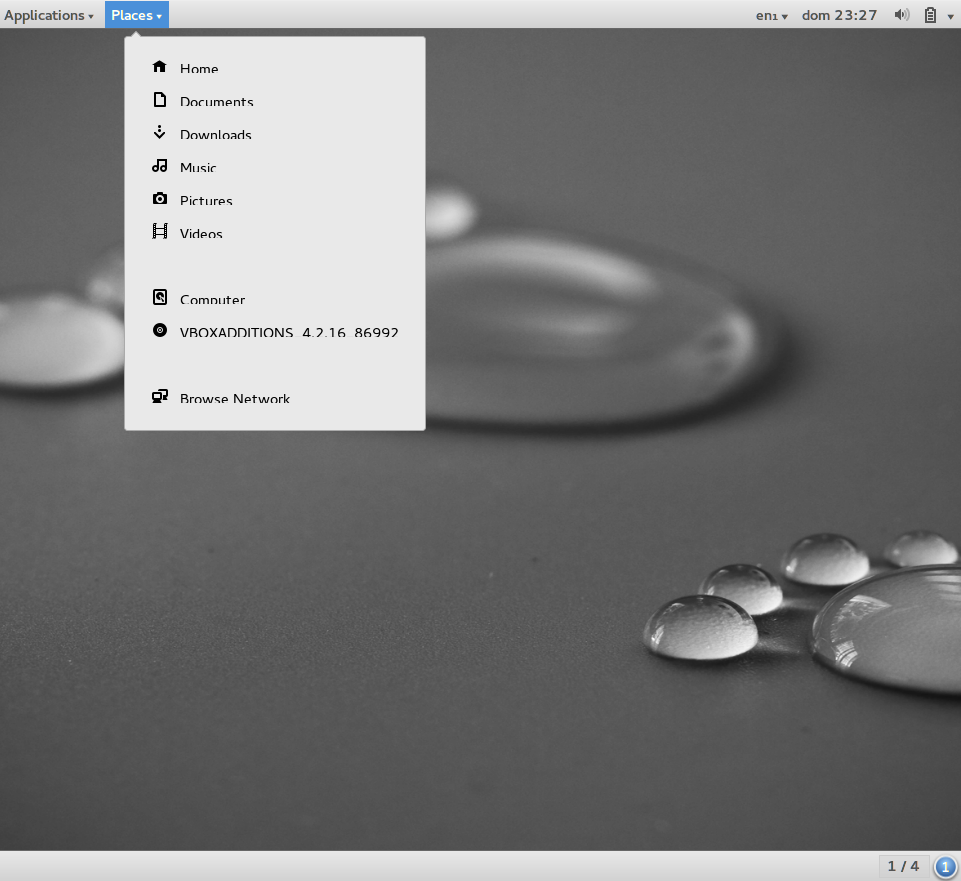This screenshot has width=961, height=881.
Task: Open the calendar from clock dom 23:27
Action: tap(839, 15)
